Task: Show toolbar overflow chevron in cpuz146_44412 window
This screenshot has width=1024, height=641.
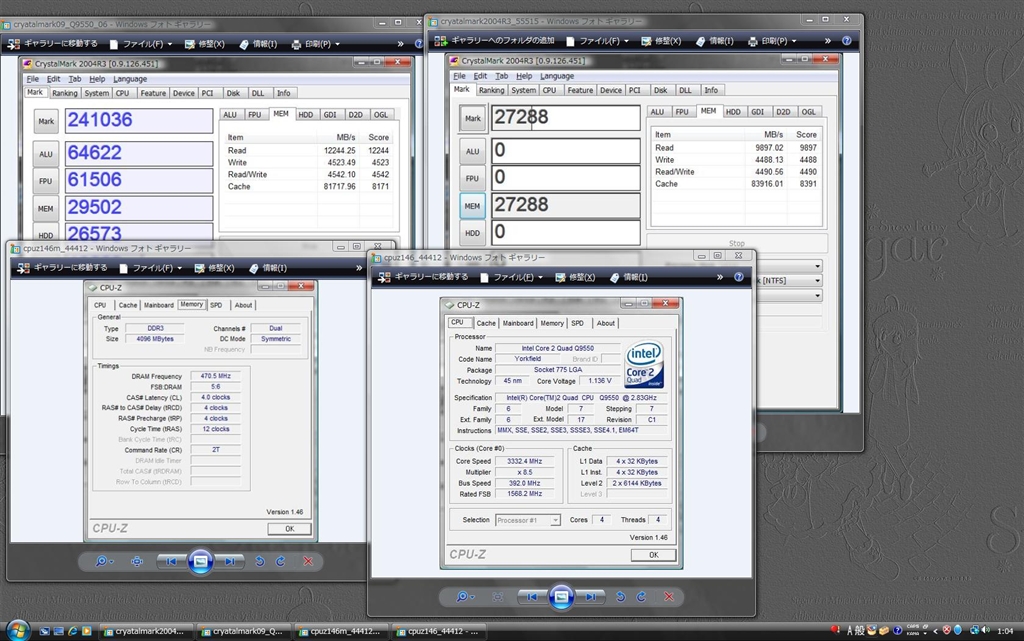Action: point(720,277)
